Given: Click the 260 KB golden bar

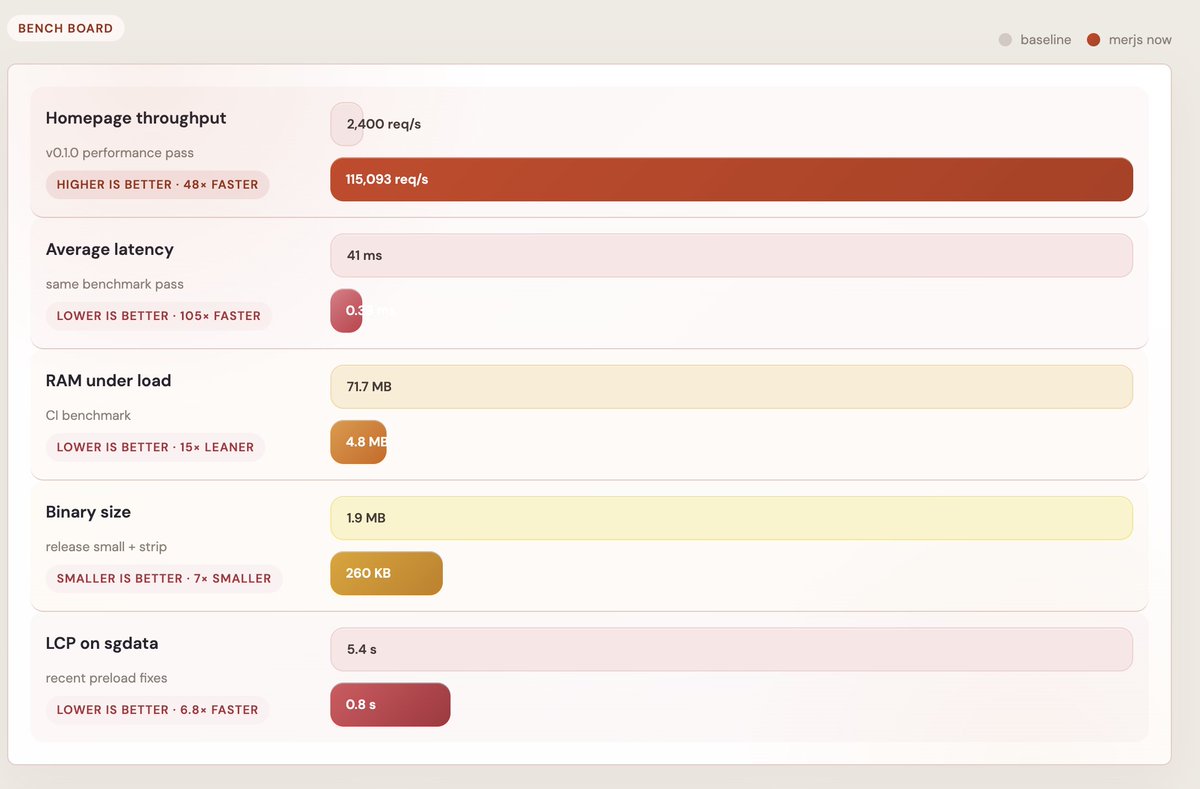Looking at the screenshot, I should click(386, 573).
